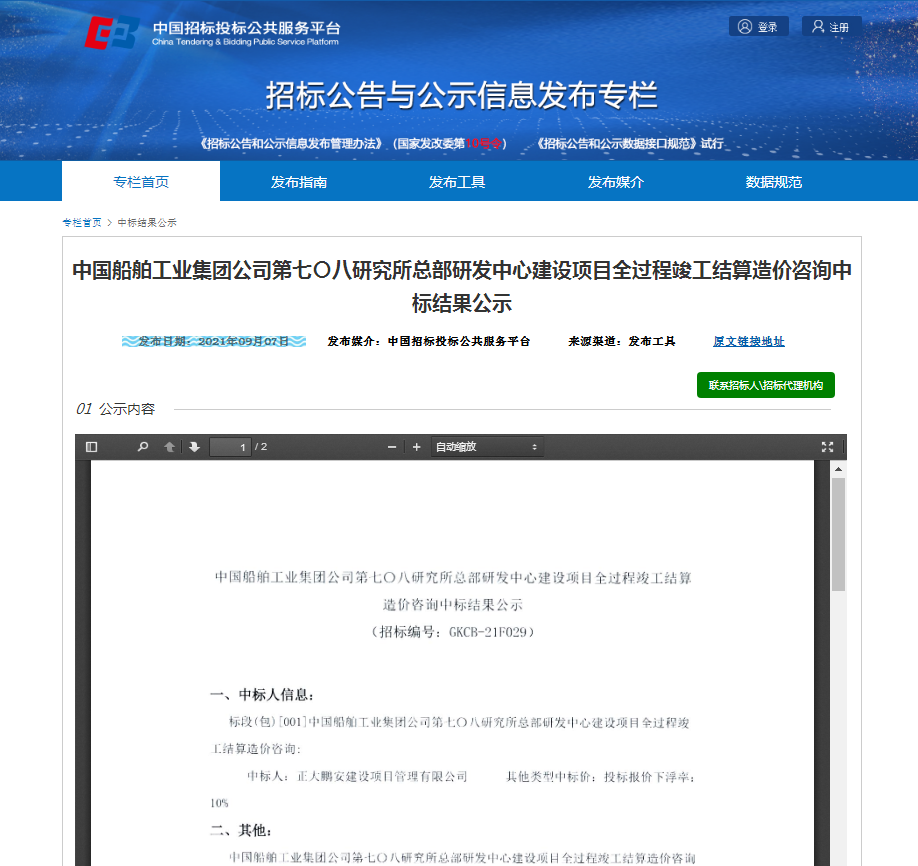This screenshot has height=866, width=918.
Task: Click the PDF page number field
Action: pyautogui.click(x=230, y=447)
